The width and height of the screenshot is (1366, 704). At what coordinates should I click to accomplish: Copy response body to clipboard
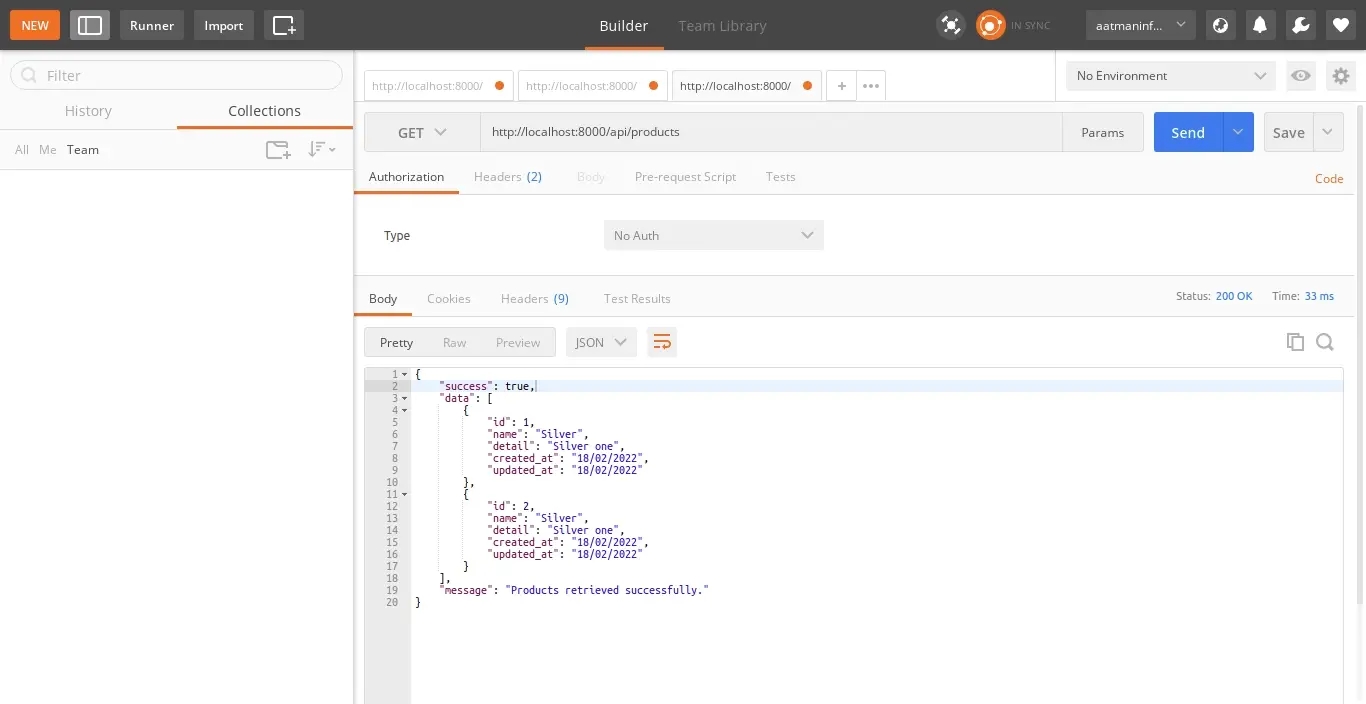tap(1295, 342)
